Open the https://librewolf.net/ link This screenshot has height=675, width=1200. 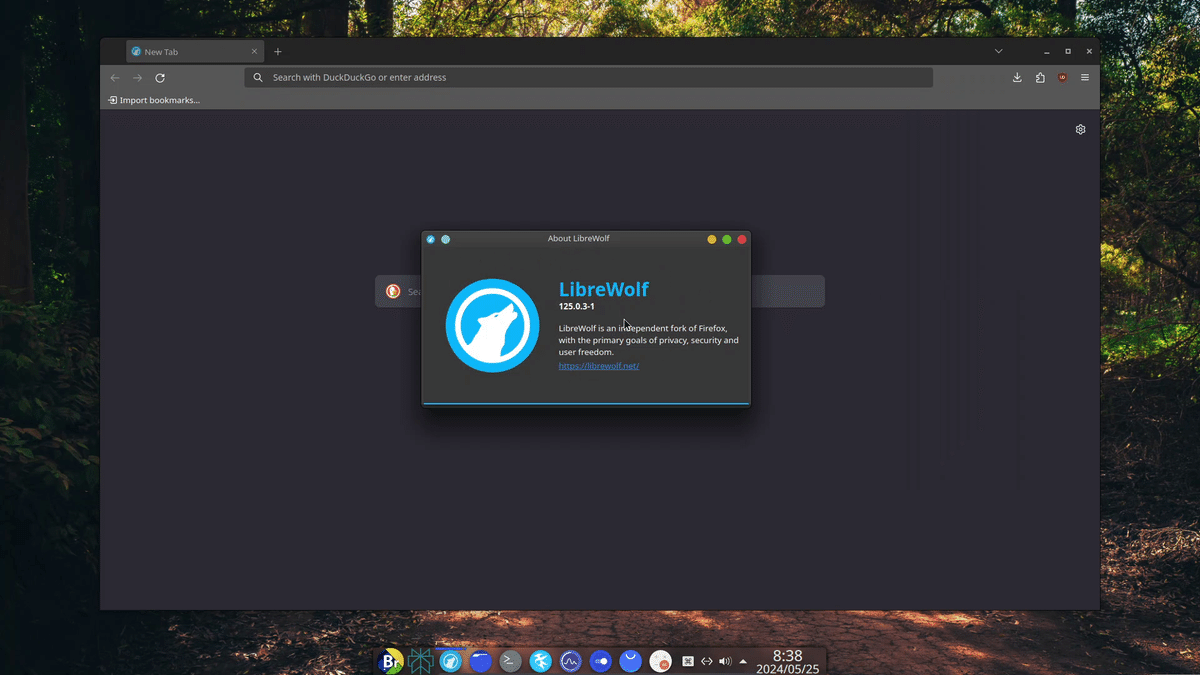click(598, 366)
